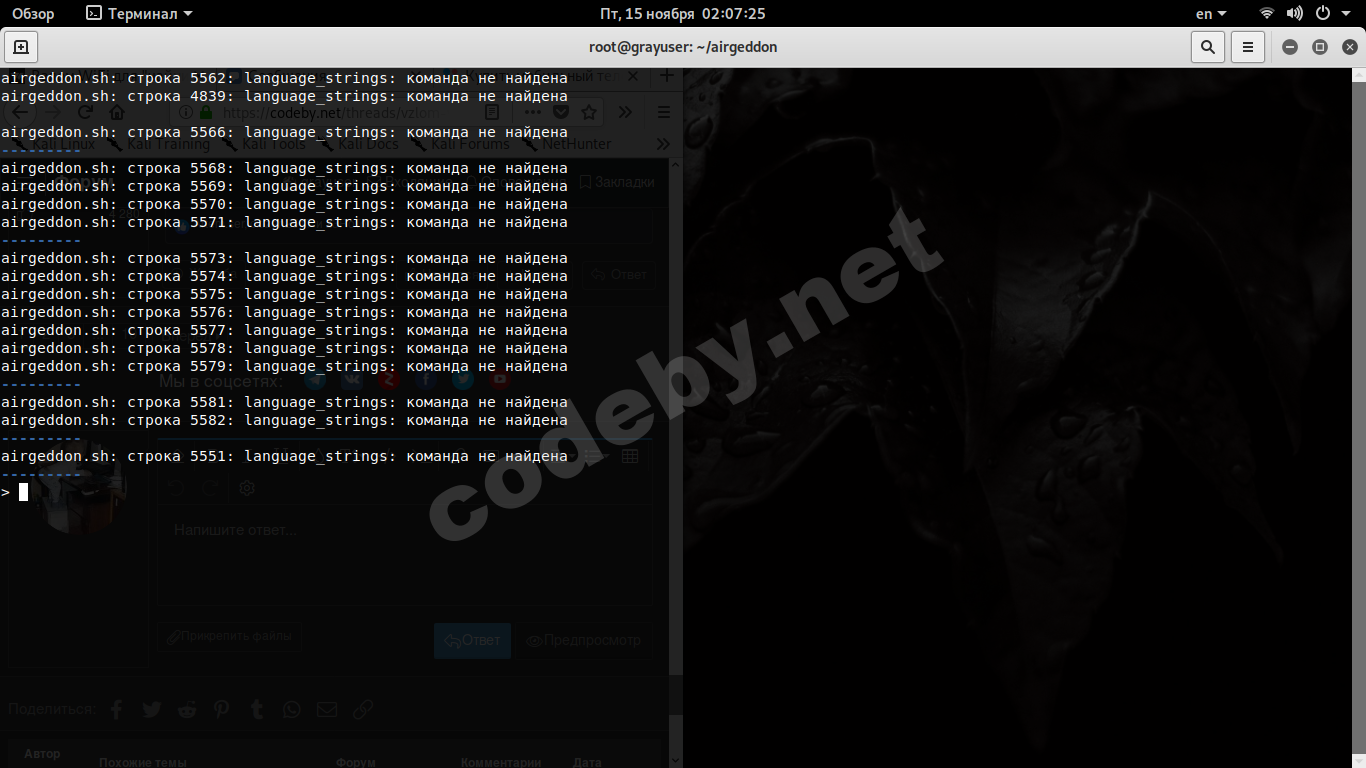Click the error line with строка 5581
Viewport: 1366px width, 768px height.
click(x=284, y=402)
